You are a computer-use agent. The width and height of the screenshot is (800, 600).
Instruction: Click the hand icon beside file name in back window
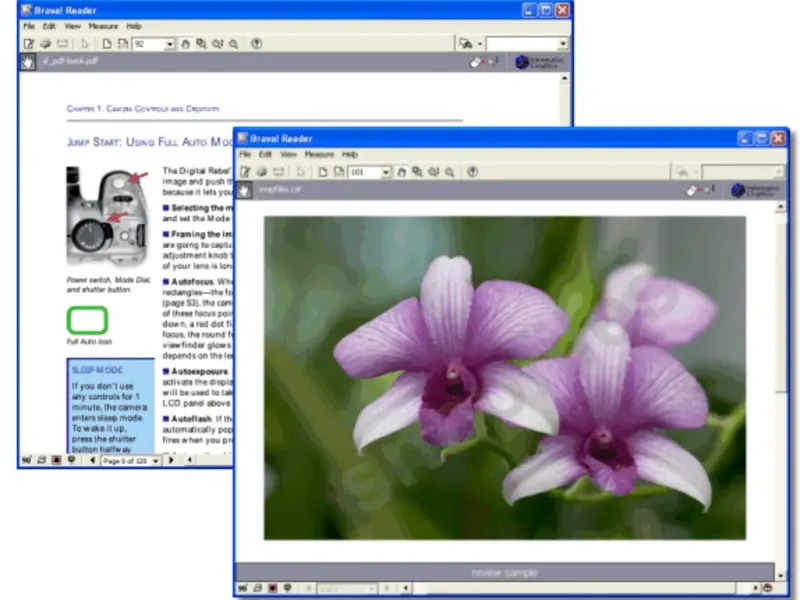[x=28, y=62]
